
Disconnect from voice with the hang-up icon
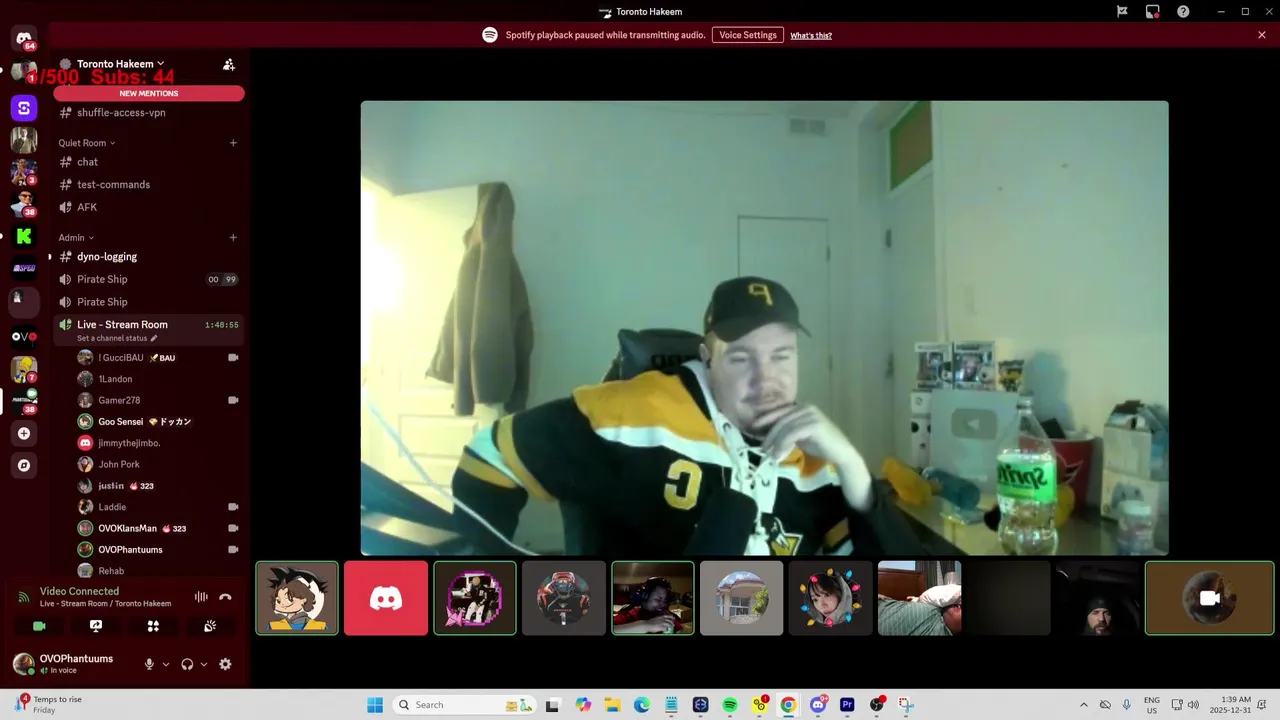tap(225, 597)
